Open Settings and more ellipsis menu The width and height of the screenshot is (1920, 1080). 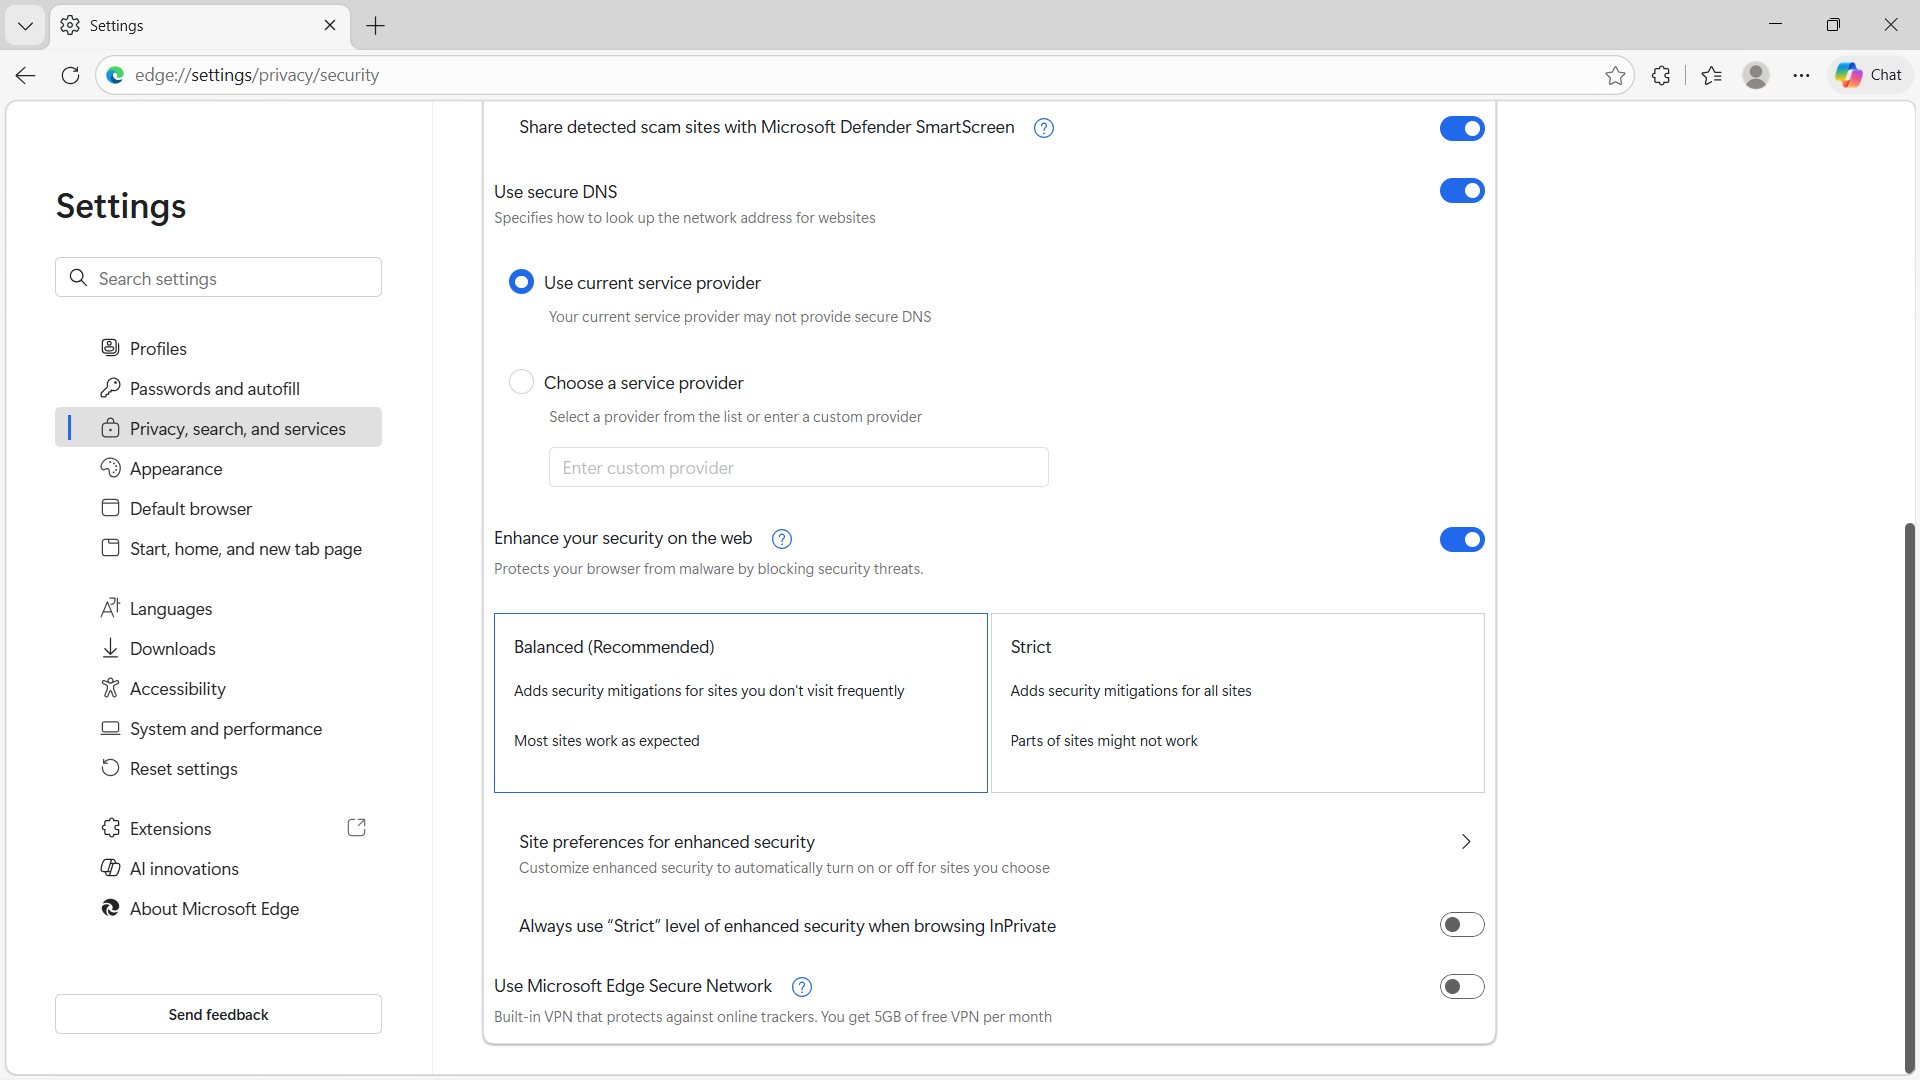click(1801, 75)
